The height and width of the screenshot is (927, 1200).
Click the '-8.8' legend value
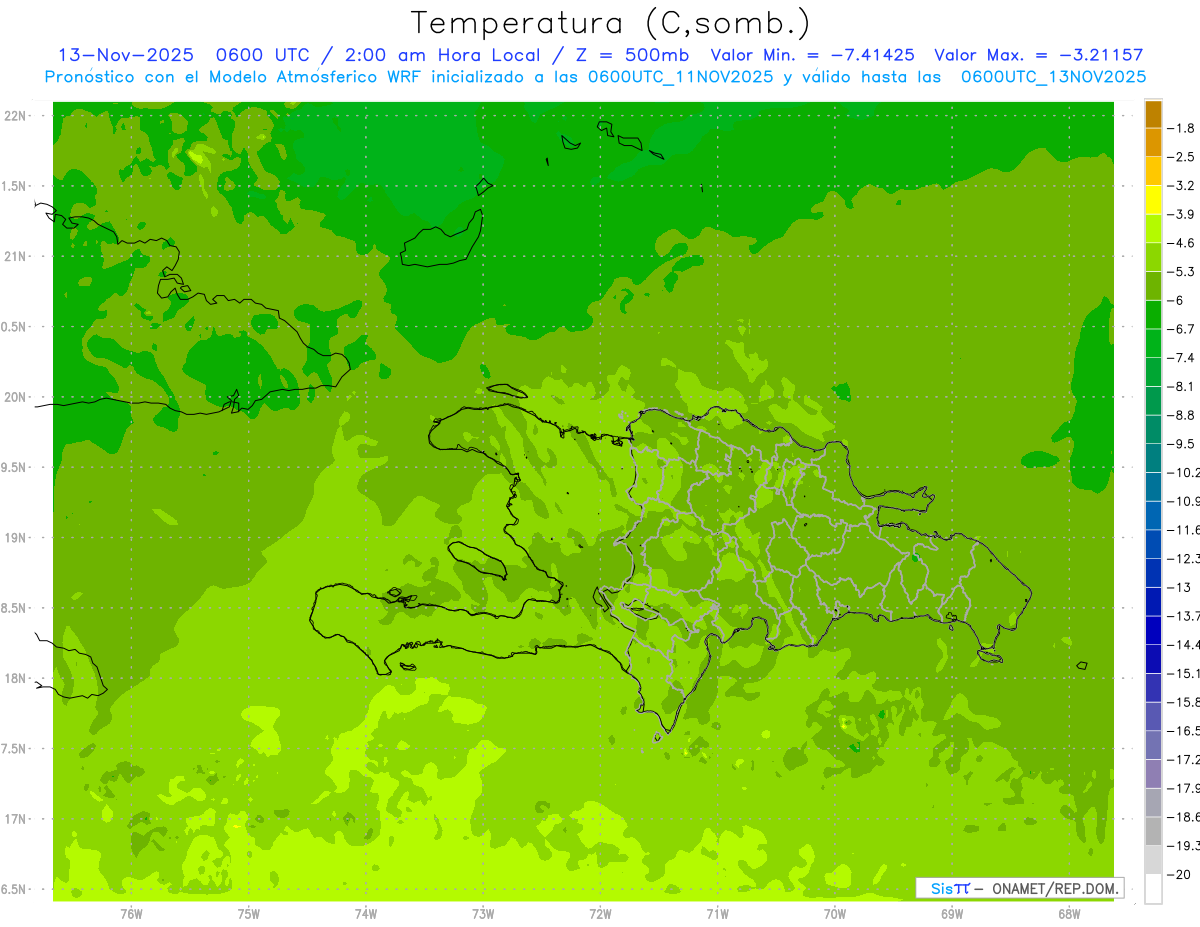click(1181, 415)
